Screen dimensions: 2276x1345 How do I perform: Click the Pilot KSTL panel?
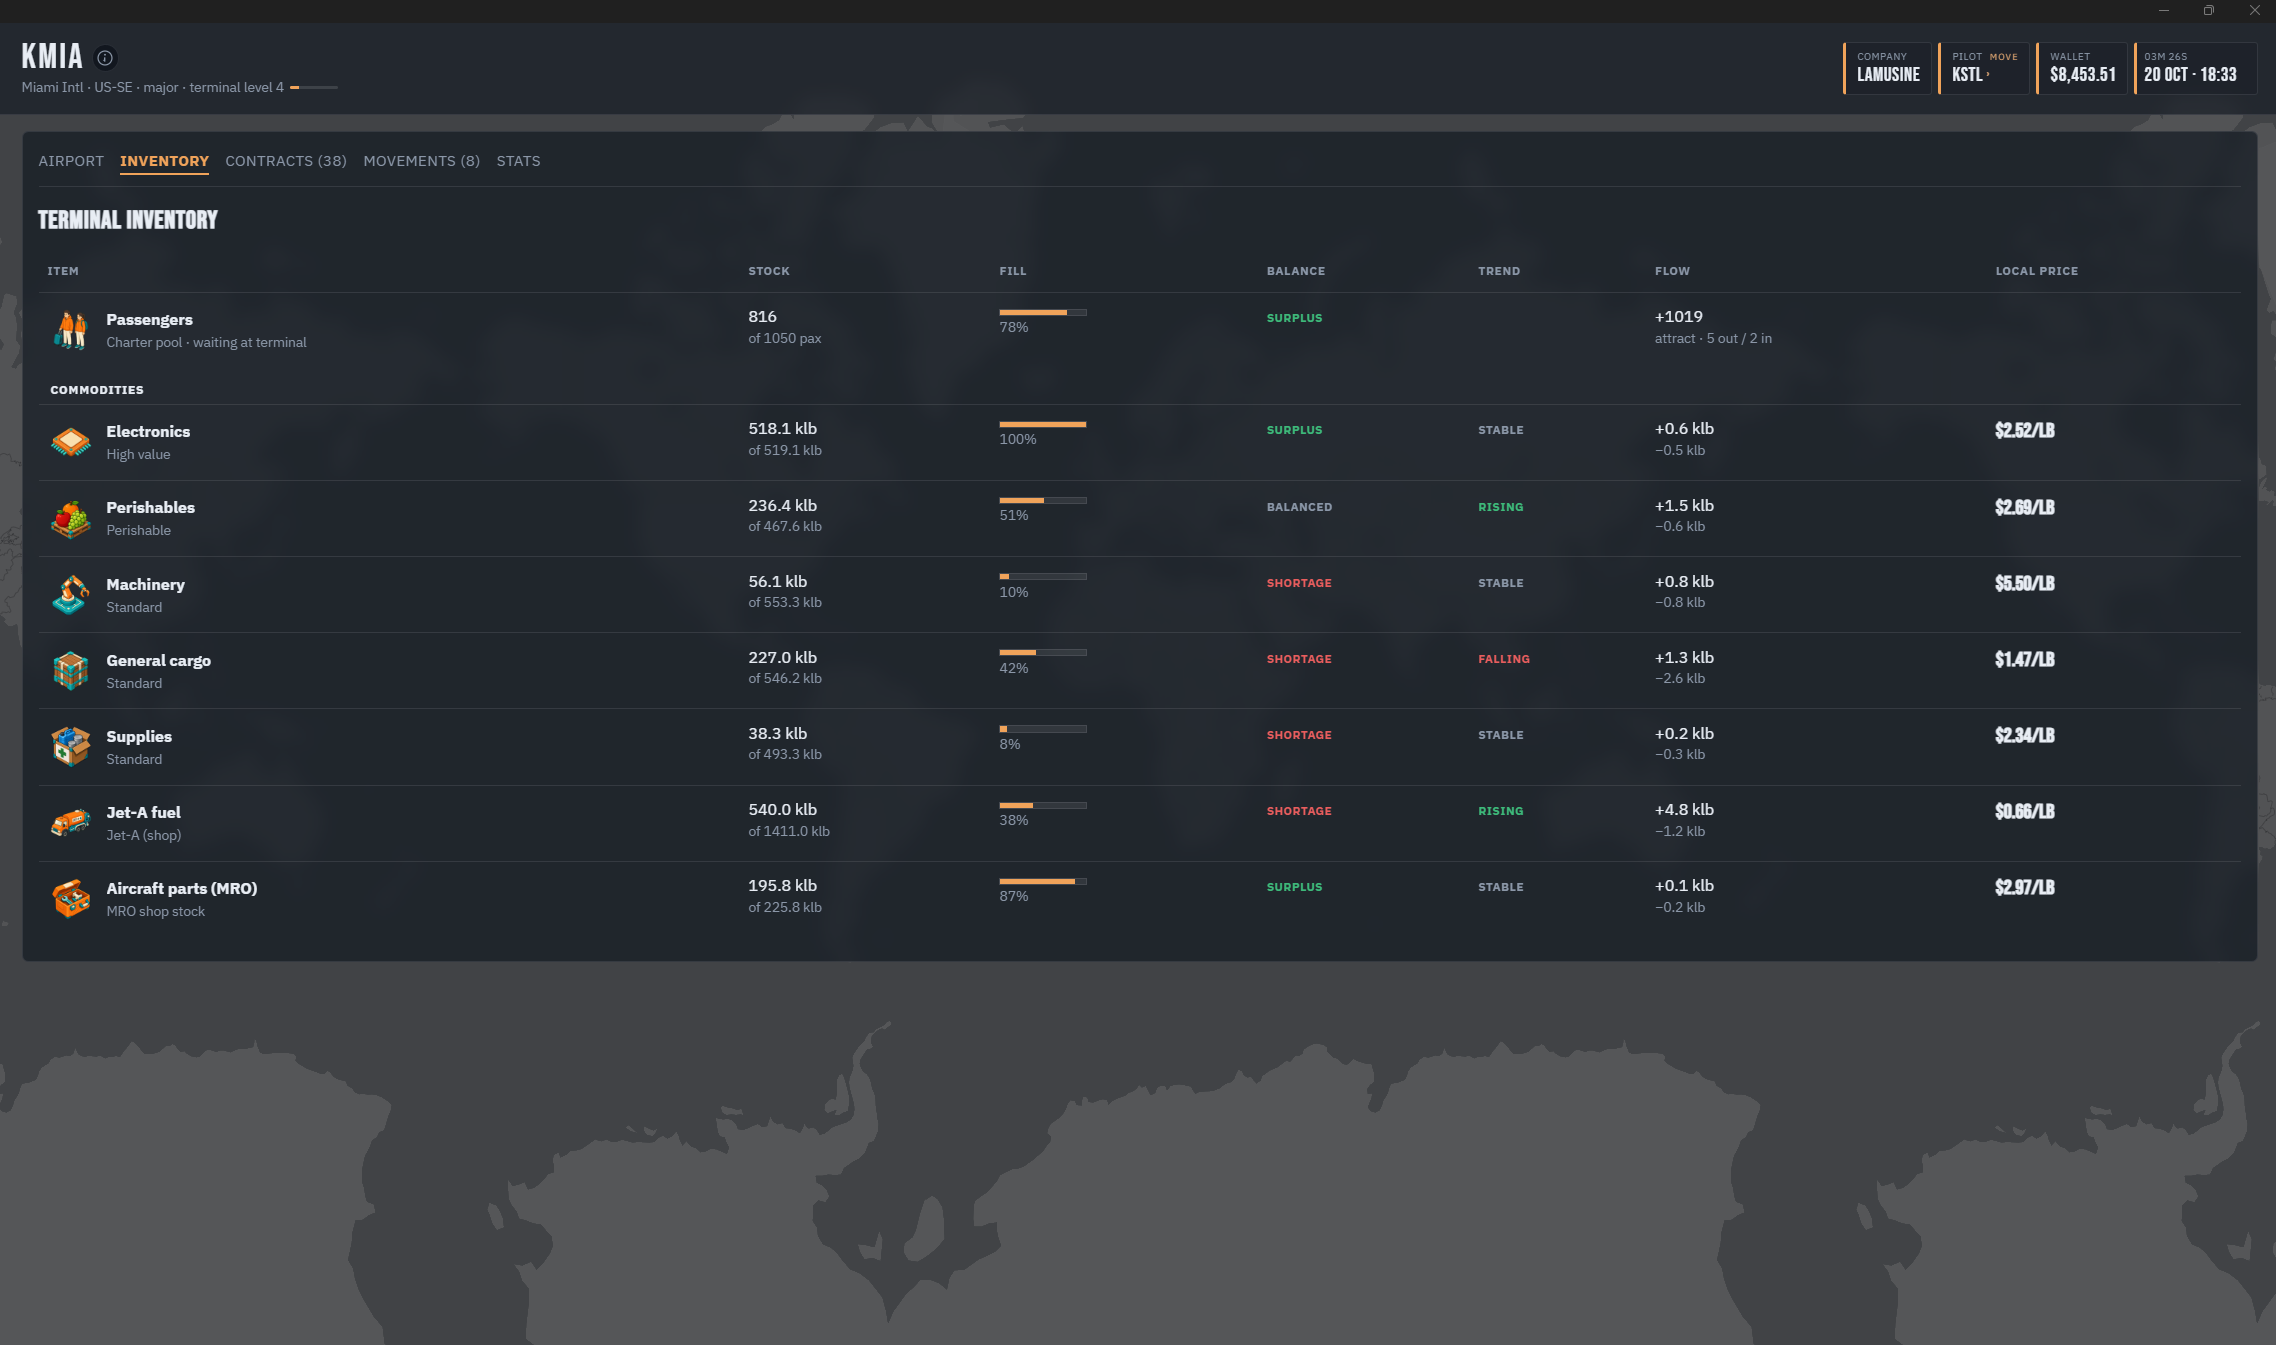tap(1983, 68)
